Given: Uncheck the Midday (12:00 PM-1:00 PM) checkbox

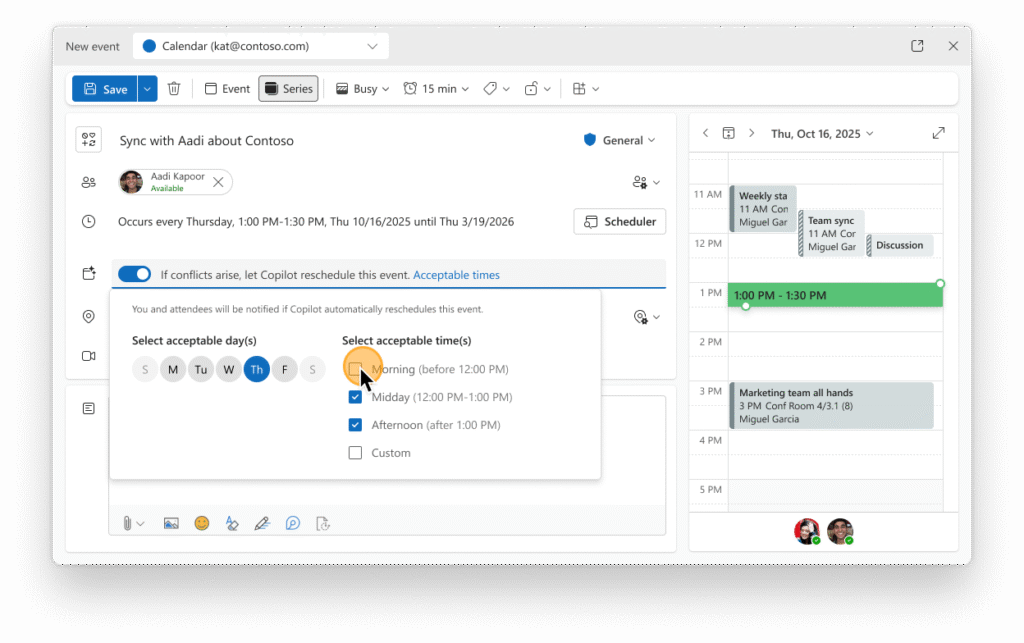Looking at the screenshot, I should click(355, 397).
